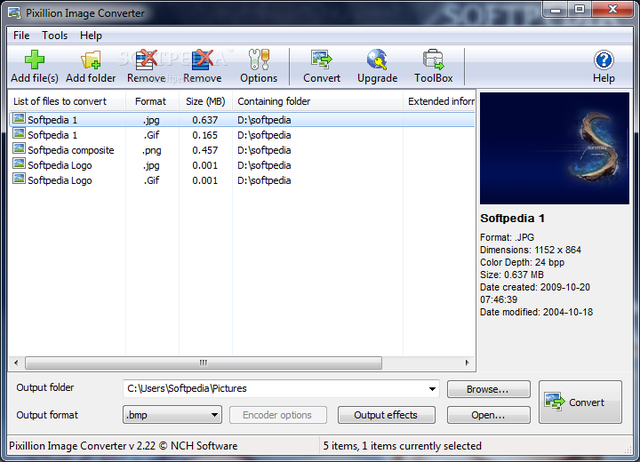The image size is (640, 462).
Task: Click the image icon of Softpedia Logo .Gif row
Action: [x=19, y=179]
